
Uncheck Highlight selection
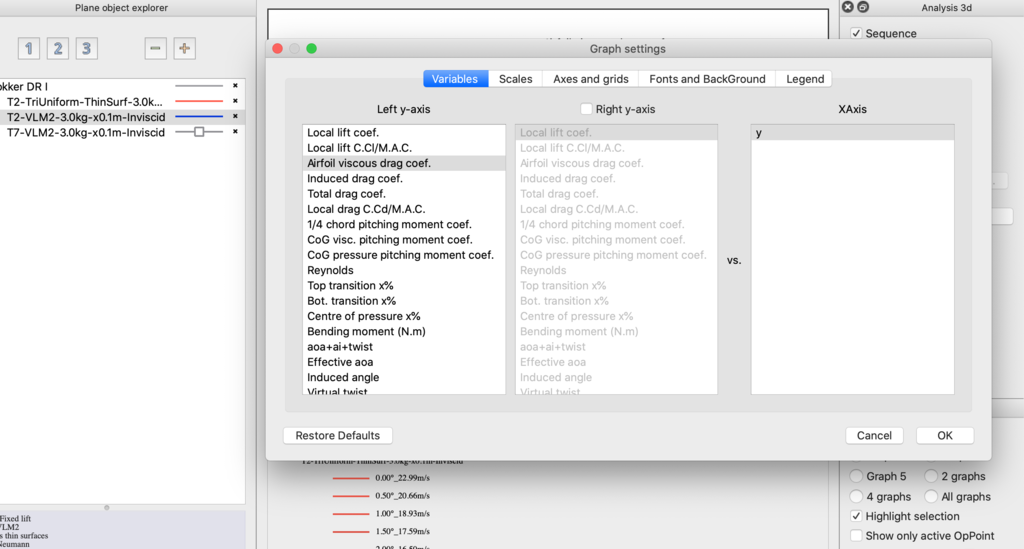pyautogui.click(x=856, y=516)
